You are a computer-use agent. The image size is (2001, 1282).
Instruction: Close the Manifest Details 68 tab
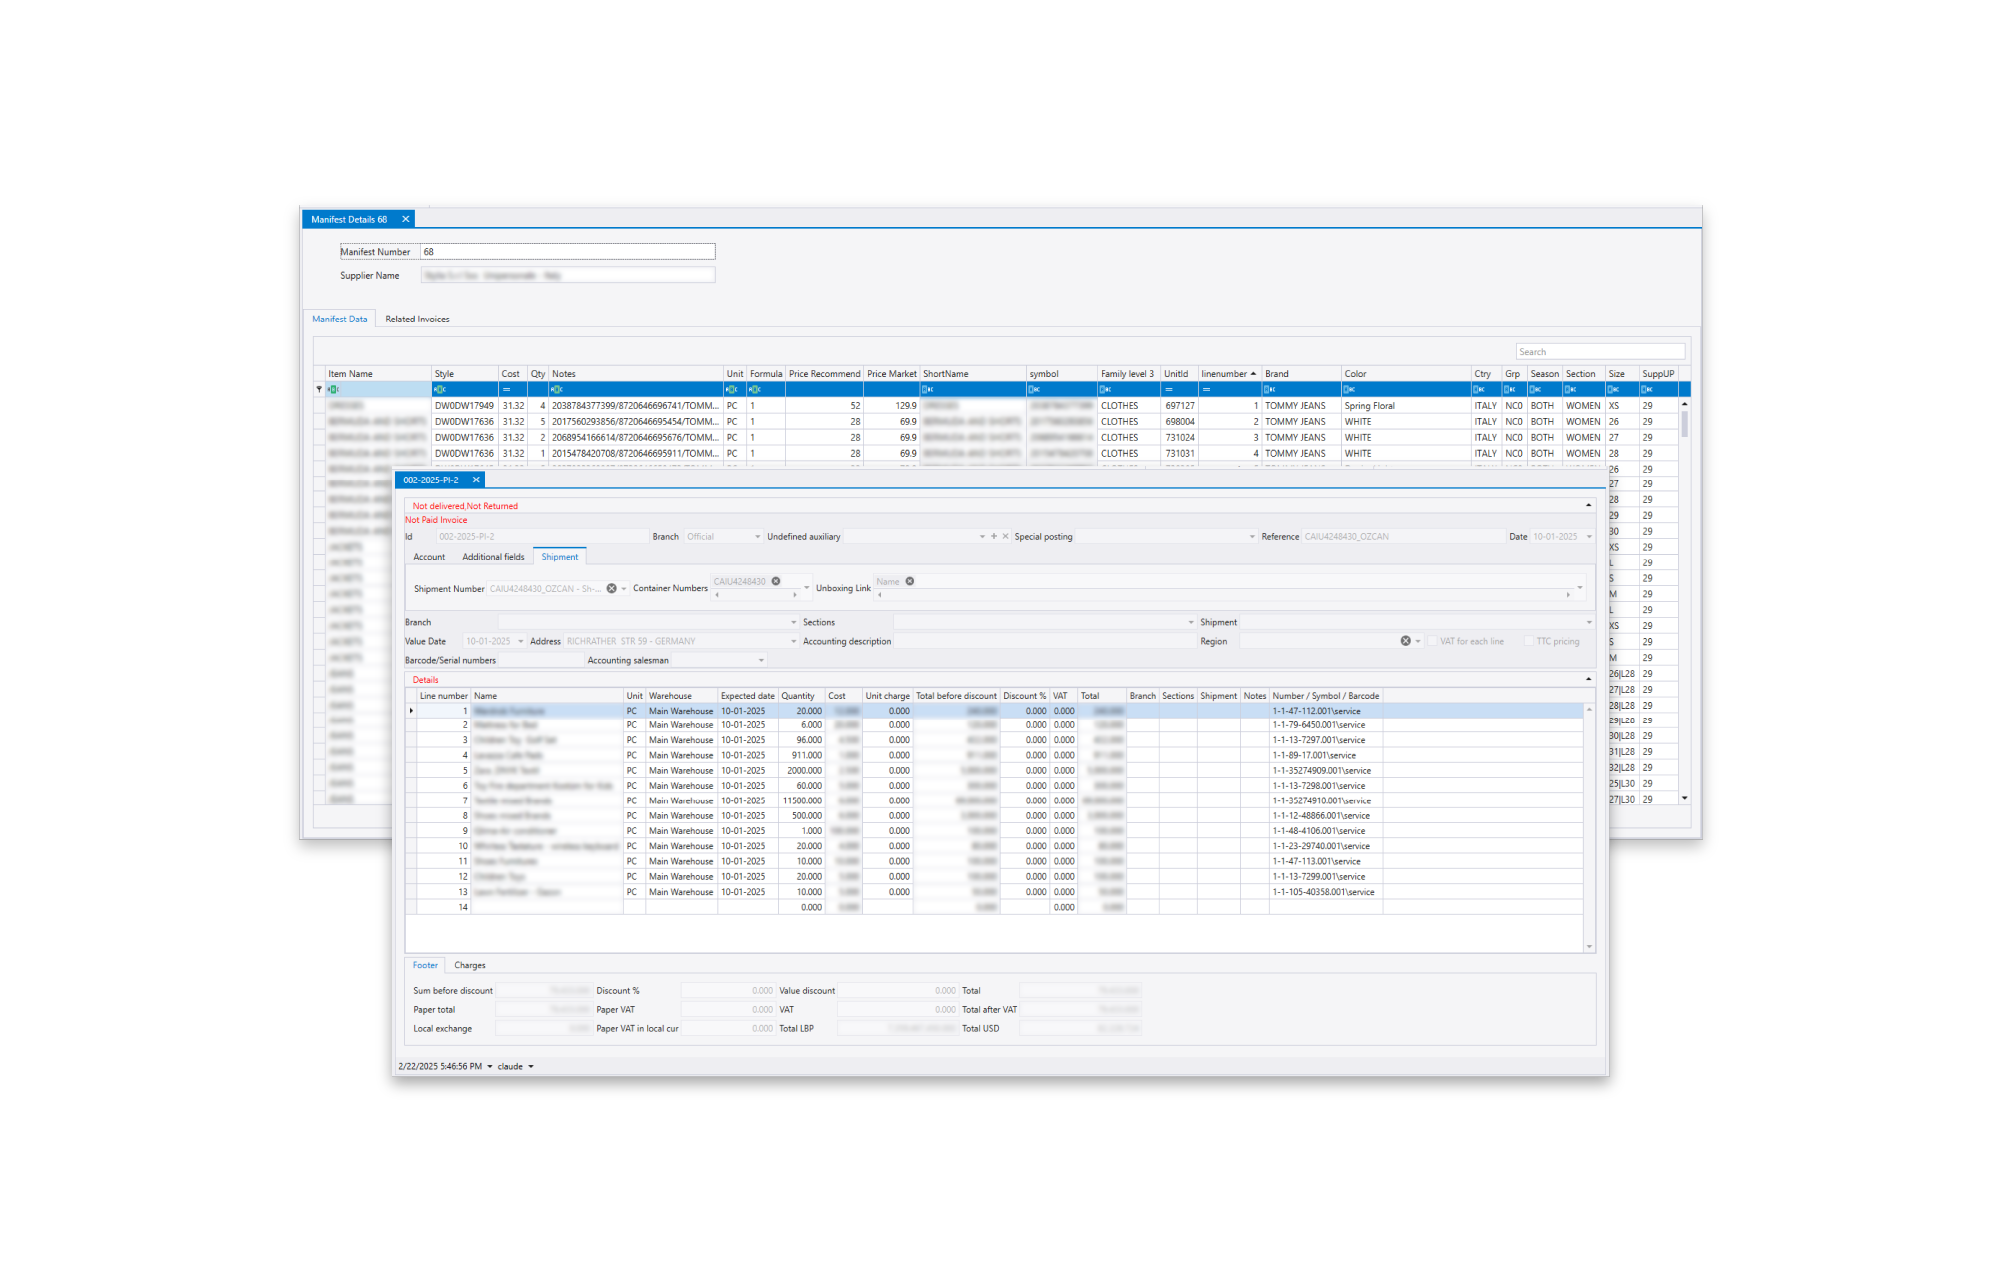point(405,219)
